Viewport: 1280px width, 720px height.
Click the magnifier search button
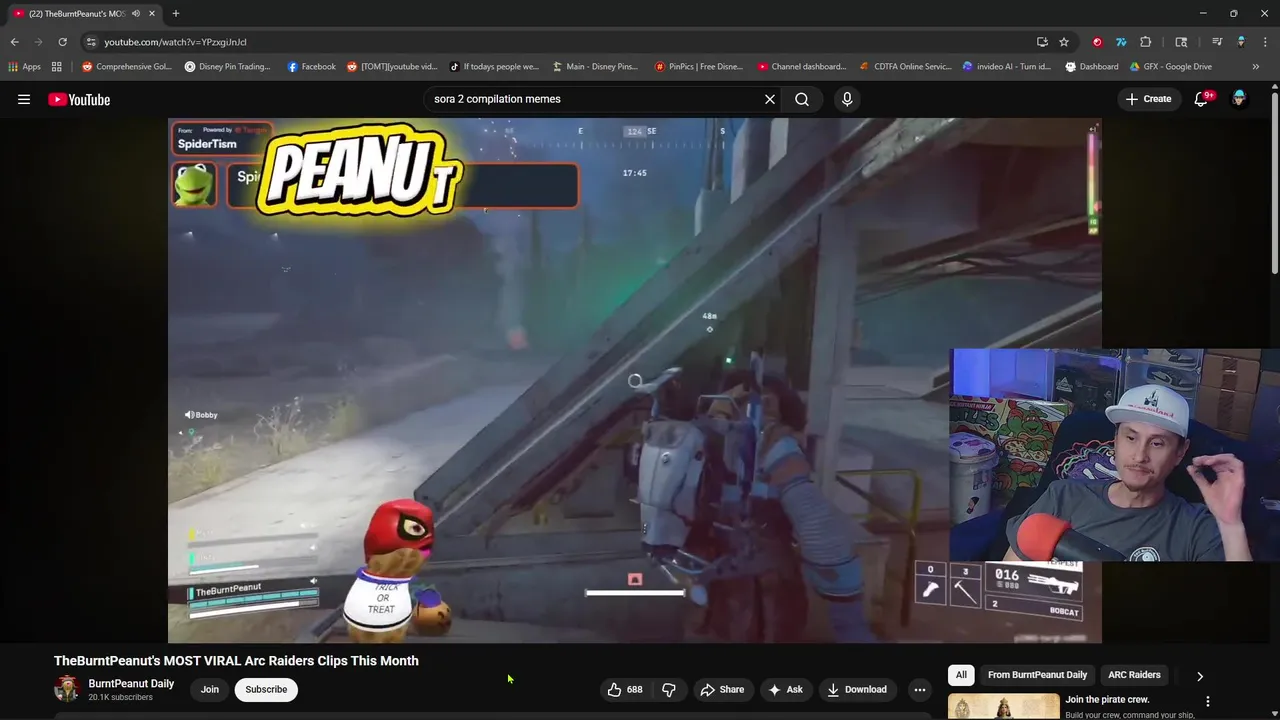pos(802,99)
